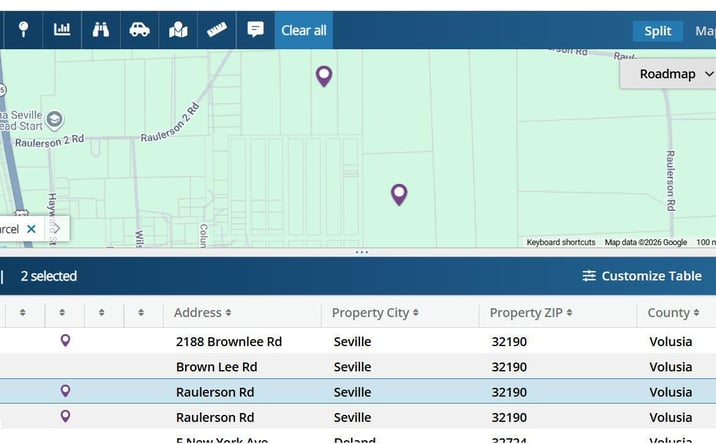Screen dimensions: 716x444
Task: Sort table by Property City column
Action: [x=375, y=312]
